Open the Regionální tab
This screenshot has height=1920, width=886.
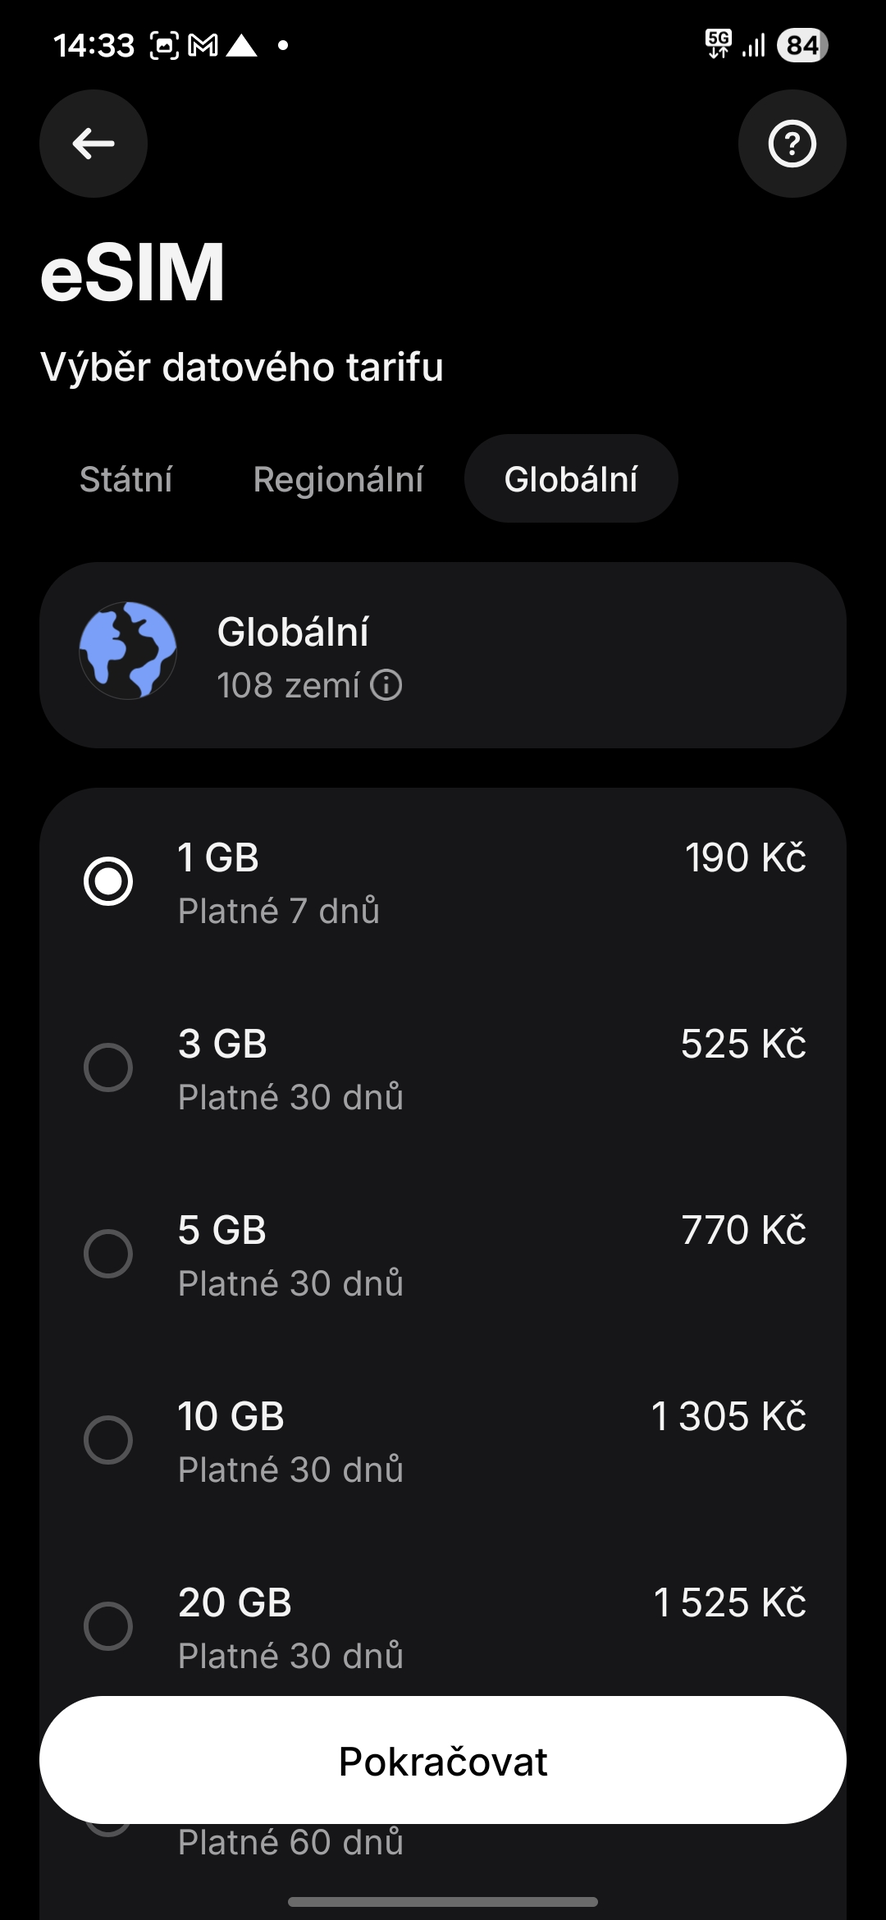338,479
